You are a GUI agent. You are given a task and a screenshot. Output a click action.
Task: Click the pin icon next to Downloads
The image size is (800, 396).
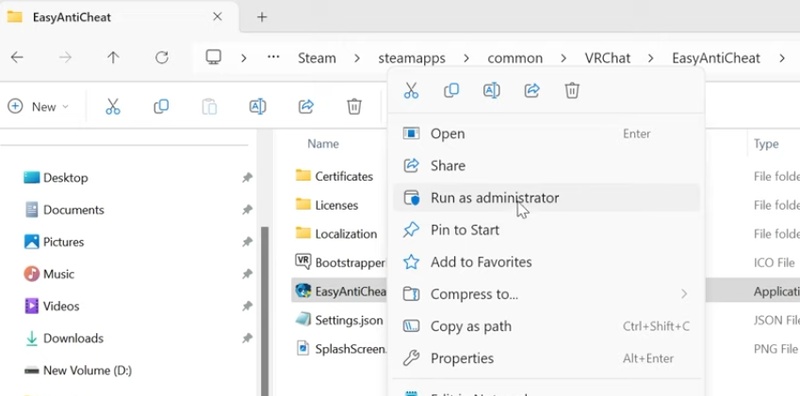247,338
